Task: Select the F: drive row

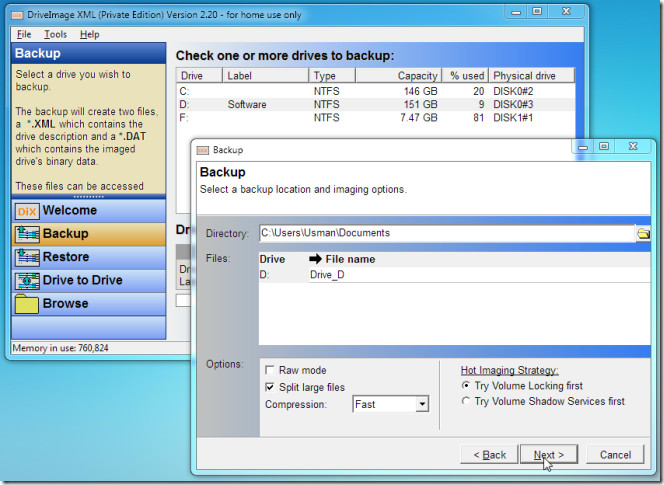Action: click(376, 117)
